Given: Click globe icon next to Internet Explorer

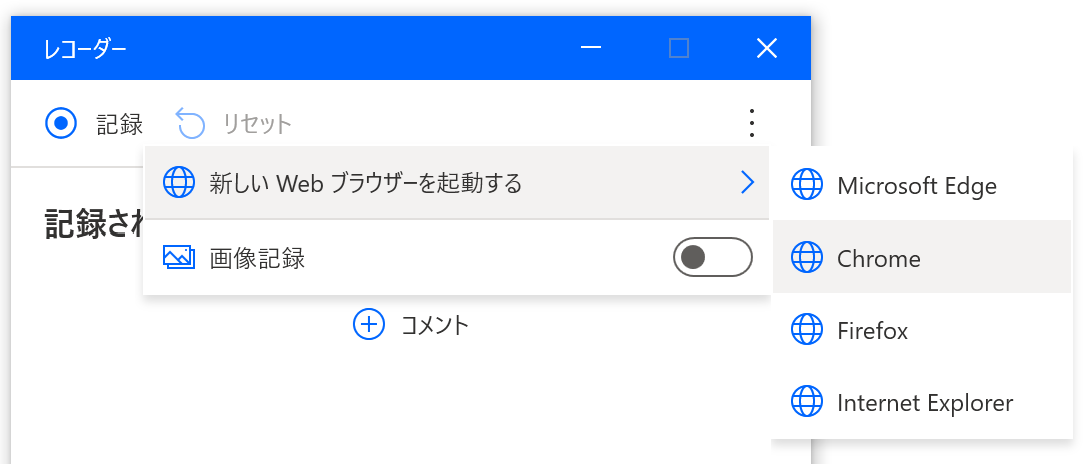Looking at the screenshot, I should point(807,402).
